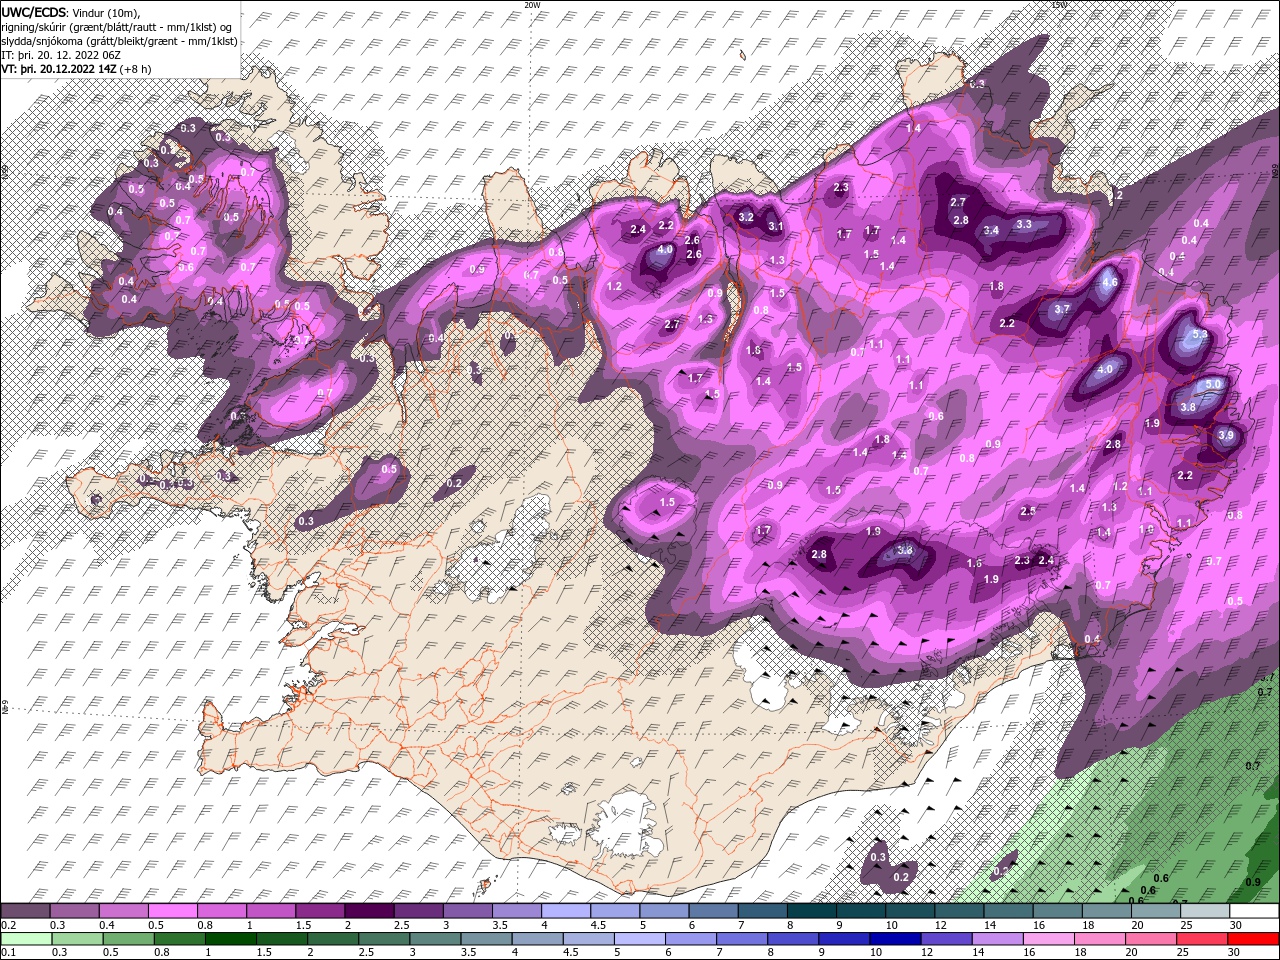Click the 2.5 precipitation value
1280x960 pixels.
[x=1028, y=512]
